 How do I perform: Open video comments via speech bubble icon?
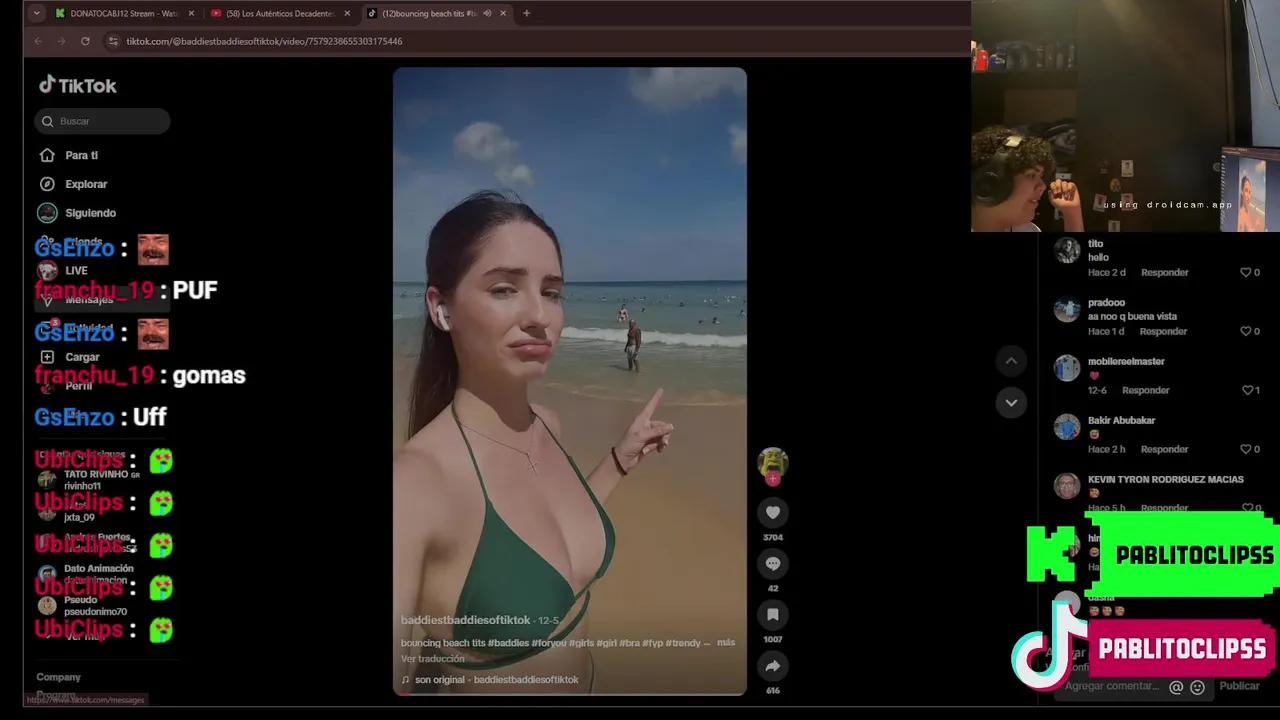tap(772, 564)
